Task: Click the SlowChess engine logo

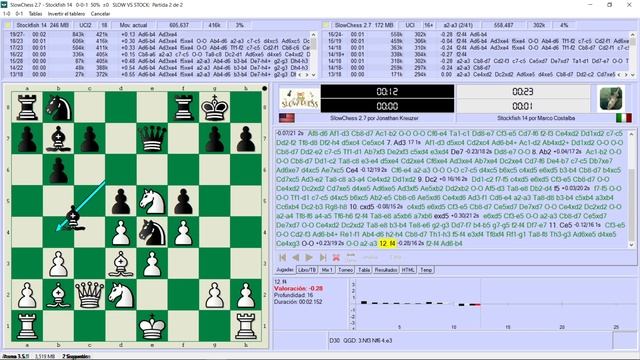Action: [x=299, y=98]
